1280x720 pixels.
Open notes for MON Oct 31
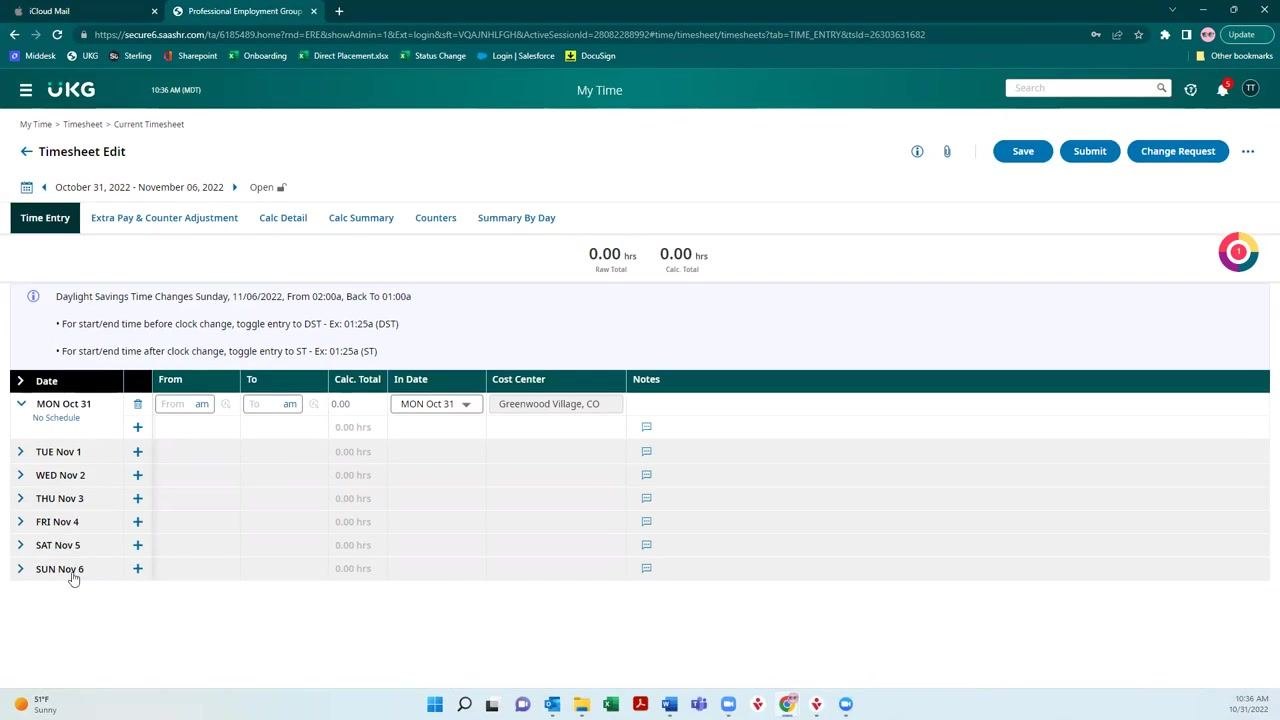[646, 427]
